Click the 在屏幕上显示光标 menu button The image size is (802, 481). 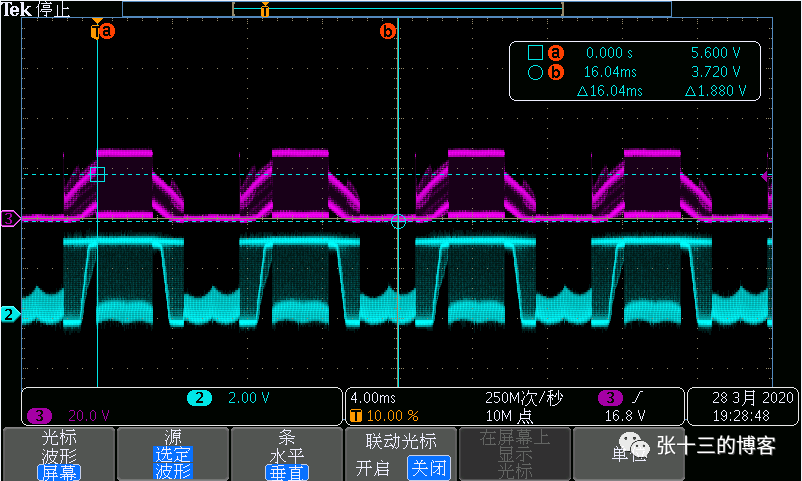(515, 454)
